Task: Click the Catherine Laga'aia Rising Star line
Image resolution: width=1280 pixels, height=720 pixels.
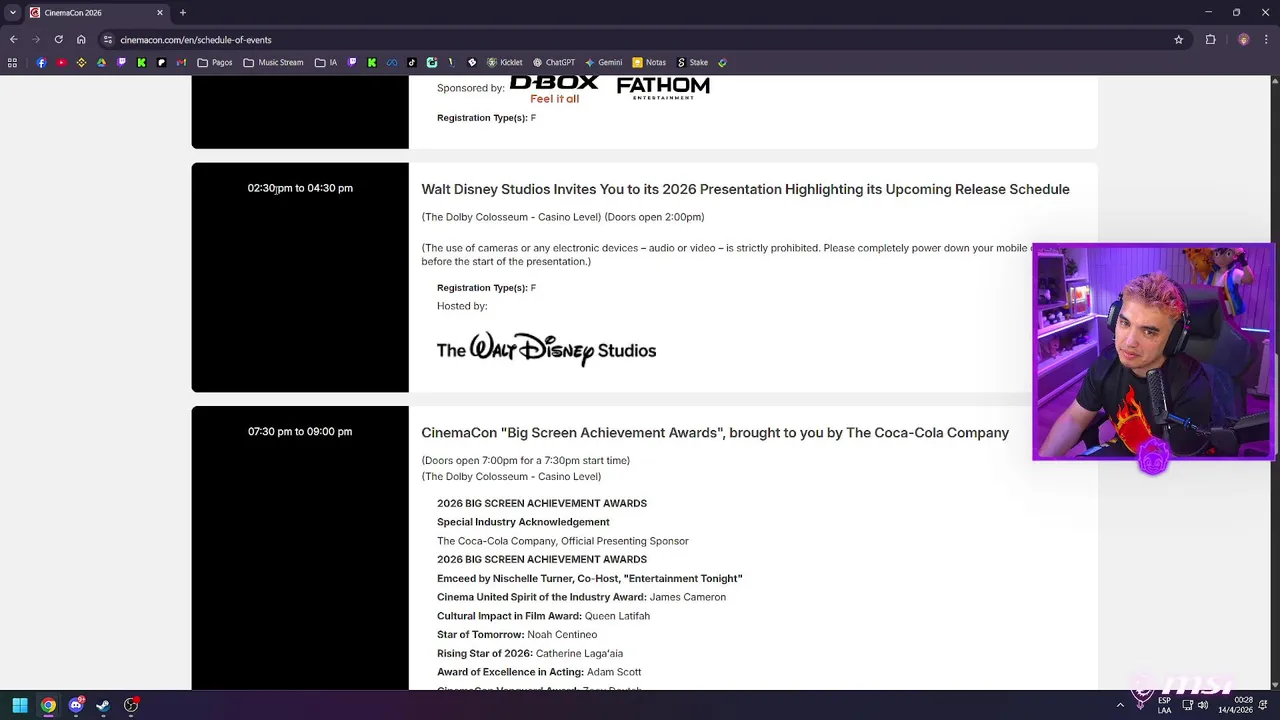Action: (x=530, y=654)
